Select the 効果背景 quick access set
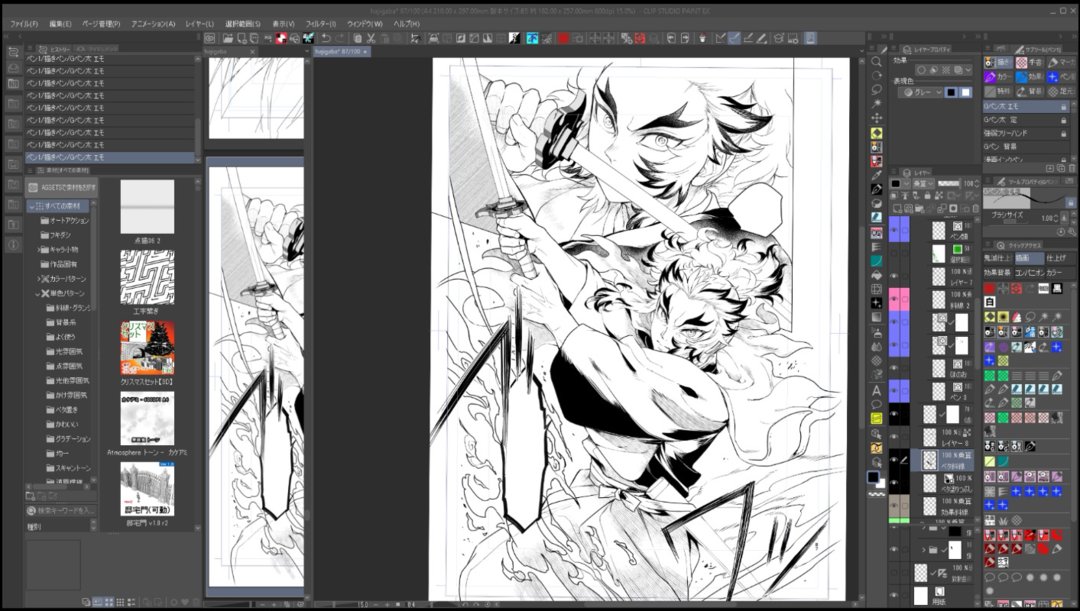1080x611 pixels. click(997, 272)
